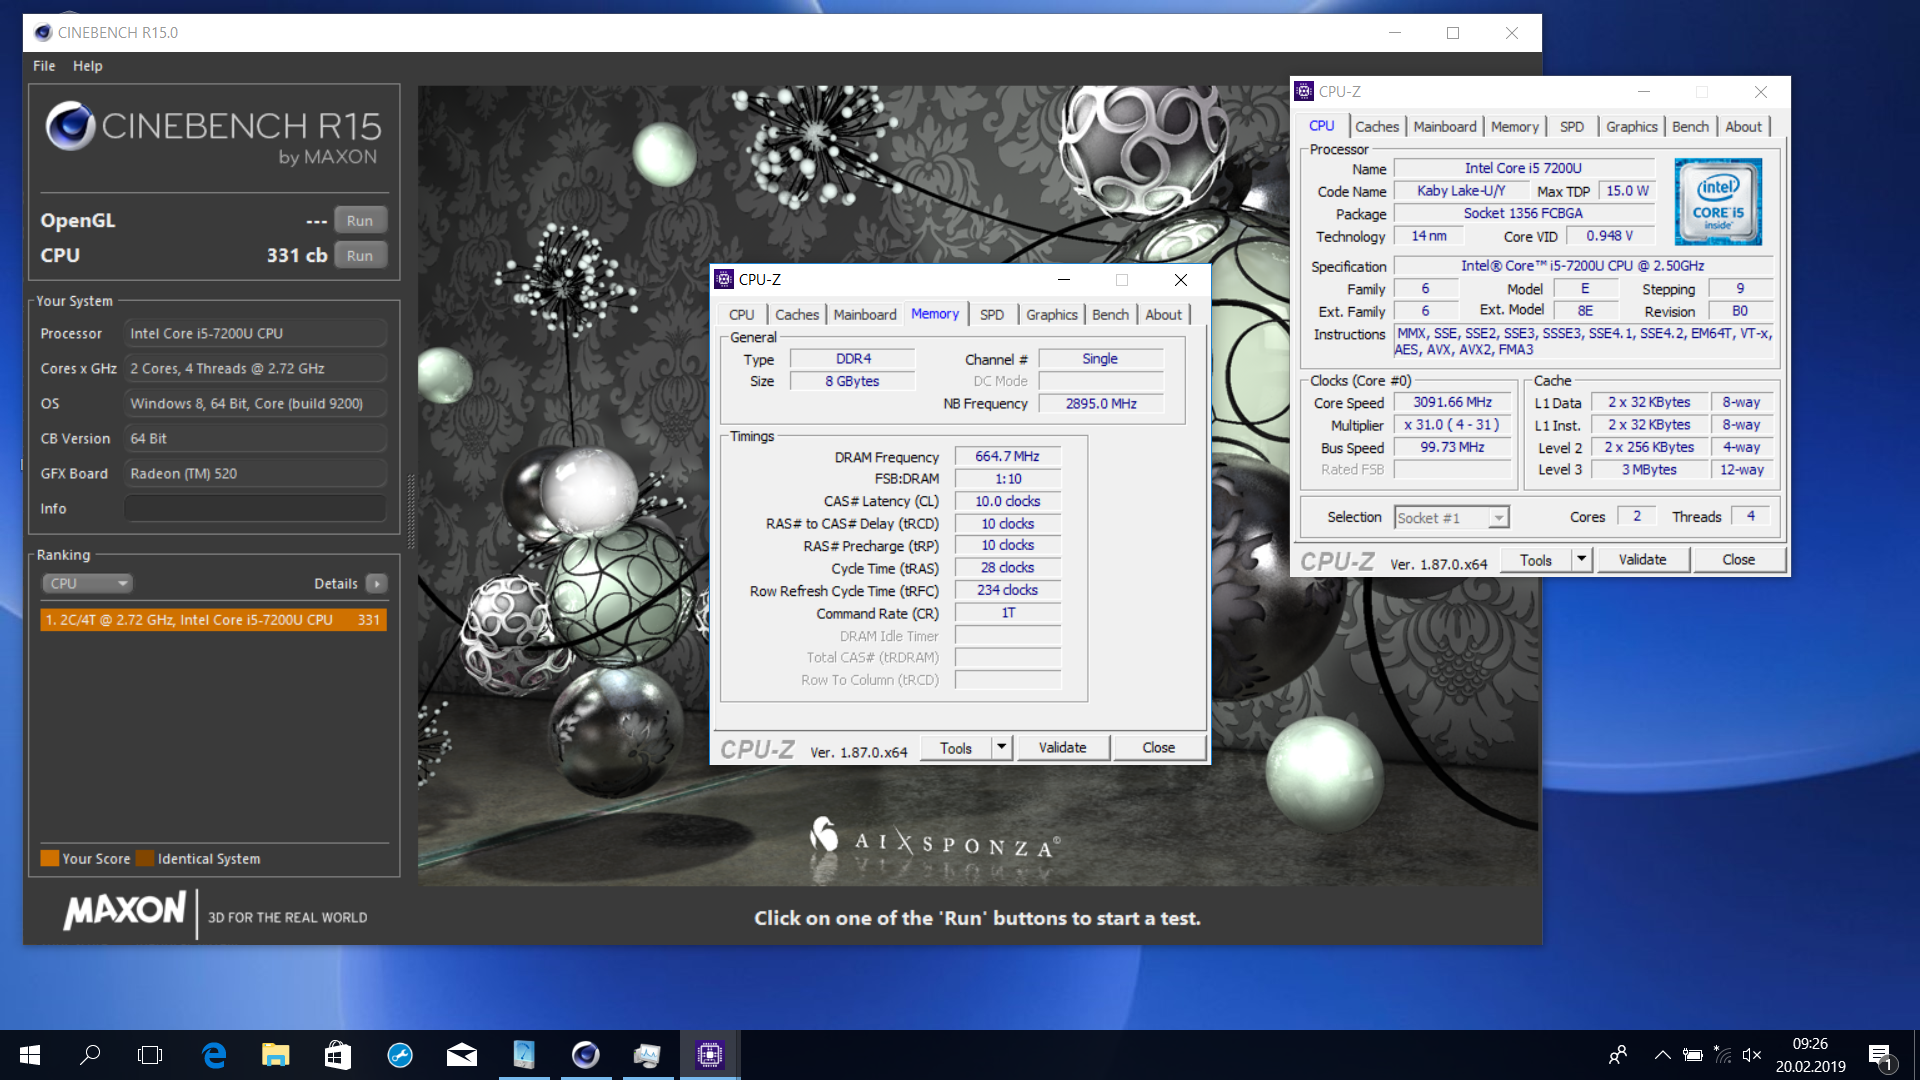Click Close in top-right CPU-Z window
Image resolution: width=1920 pixels, height=1080 pixels.
[x=1738, y=560]
